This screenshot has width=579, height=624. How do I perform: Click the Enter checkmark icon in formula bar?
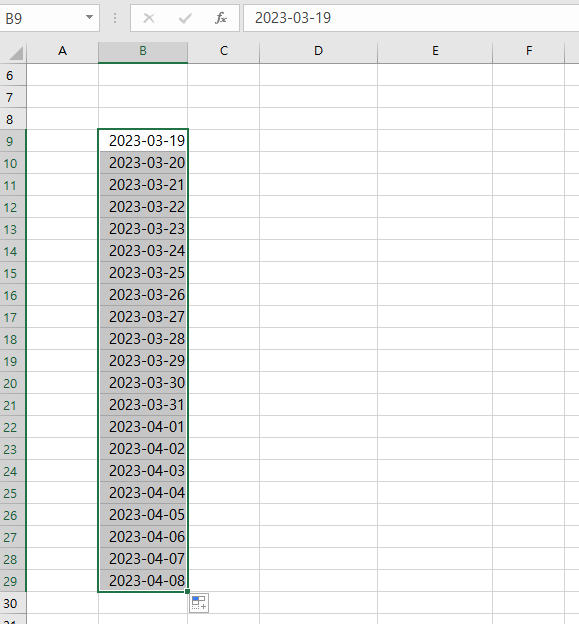[x=185, y=18]
